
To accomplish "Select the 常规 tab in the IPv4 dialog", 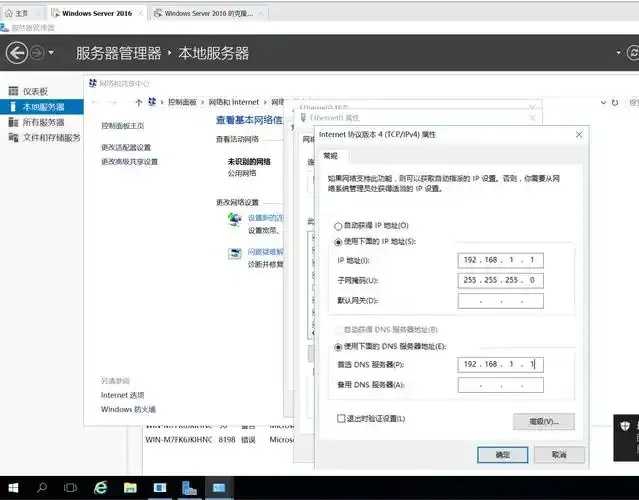I will point(331,156).
